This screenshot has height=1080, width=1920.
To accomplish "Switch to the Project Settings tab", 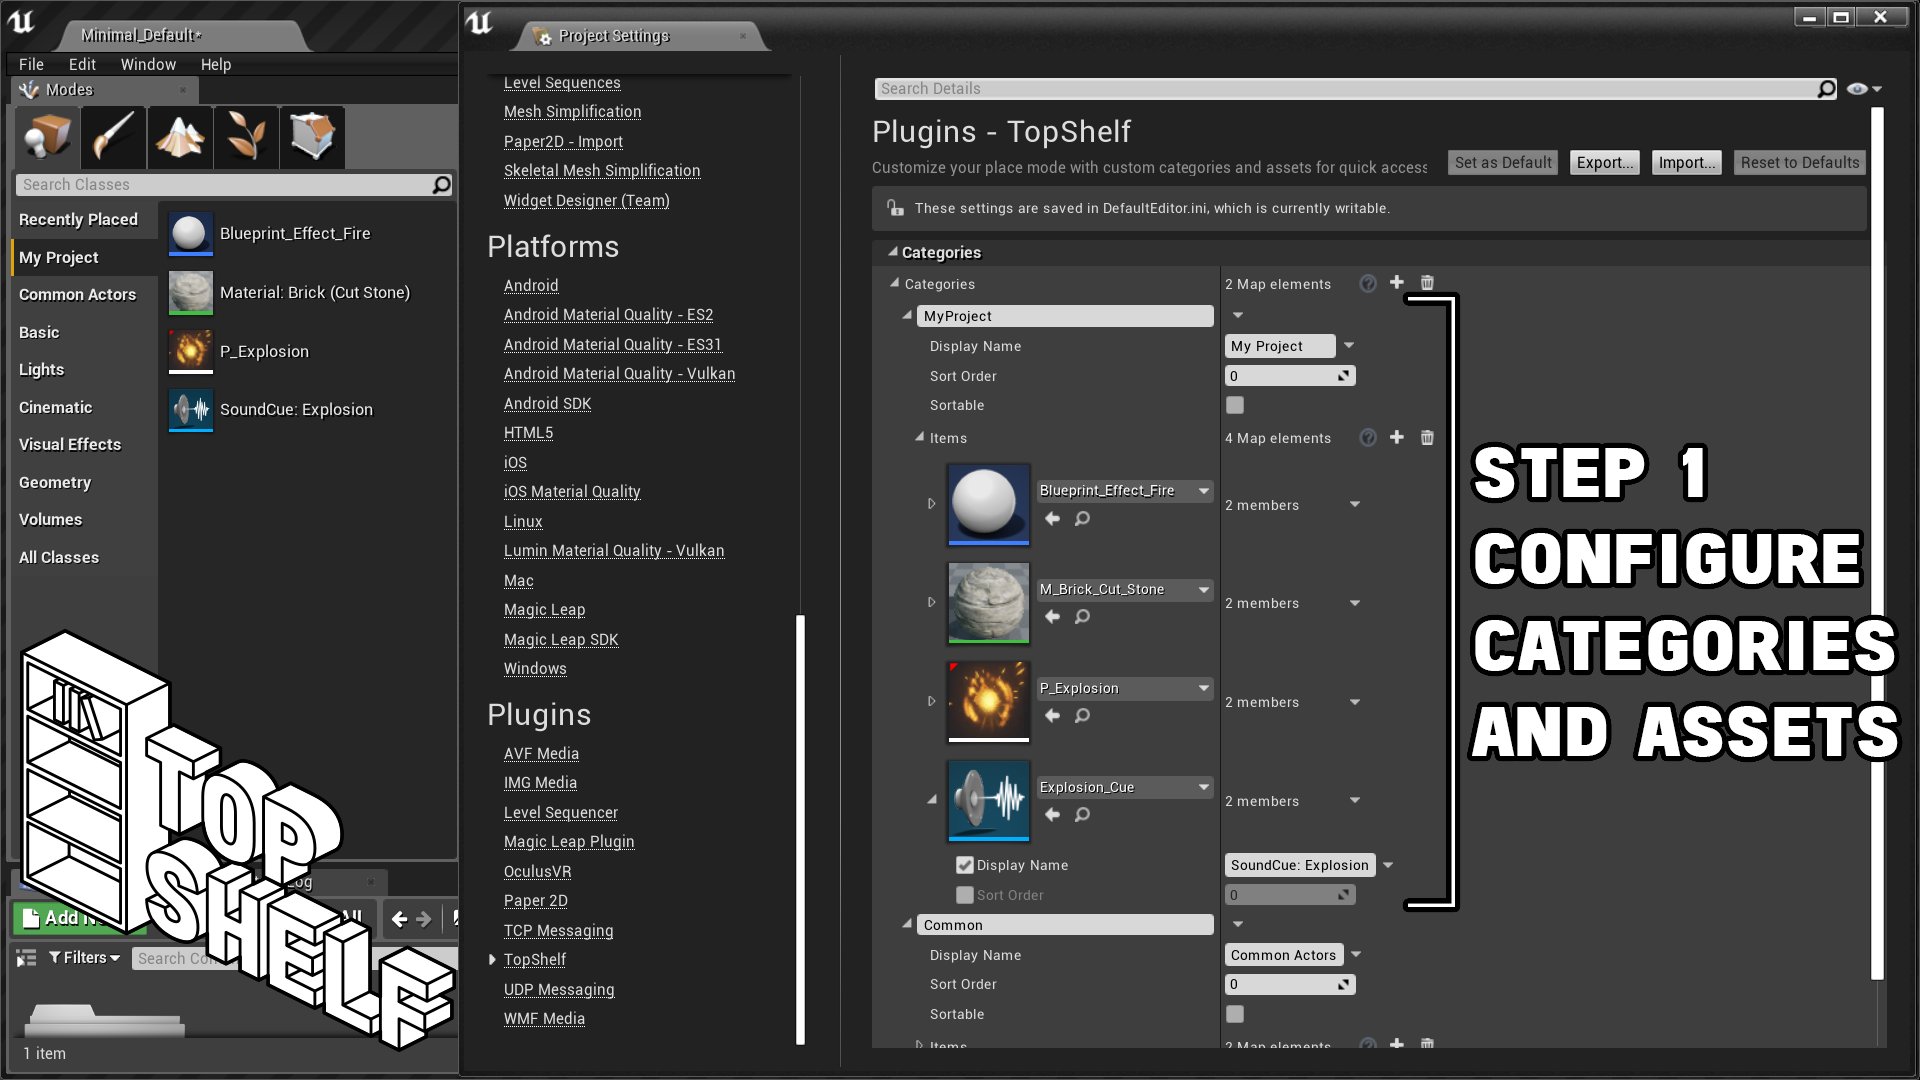I will (640, 36).
